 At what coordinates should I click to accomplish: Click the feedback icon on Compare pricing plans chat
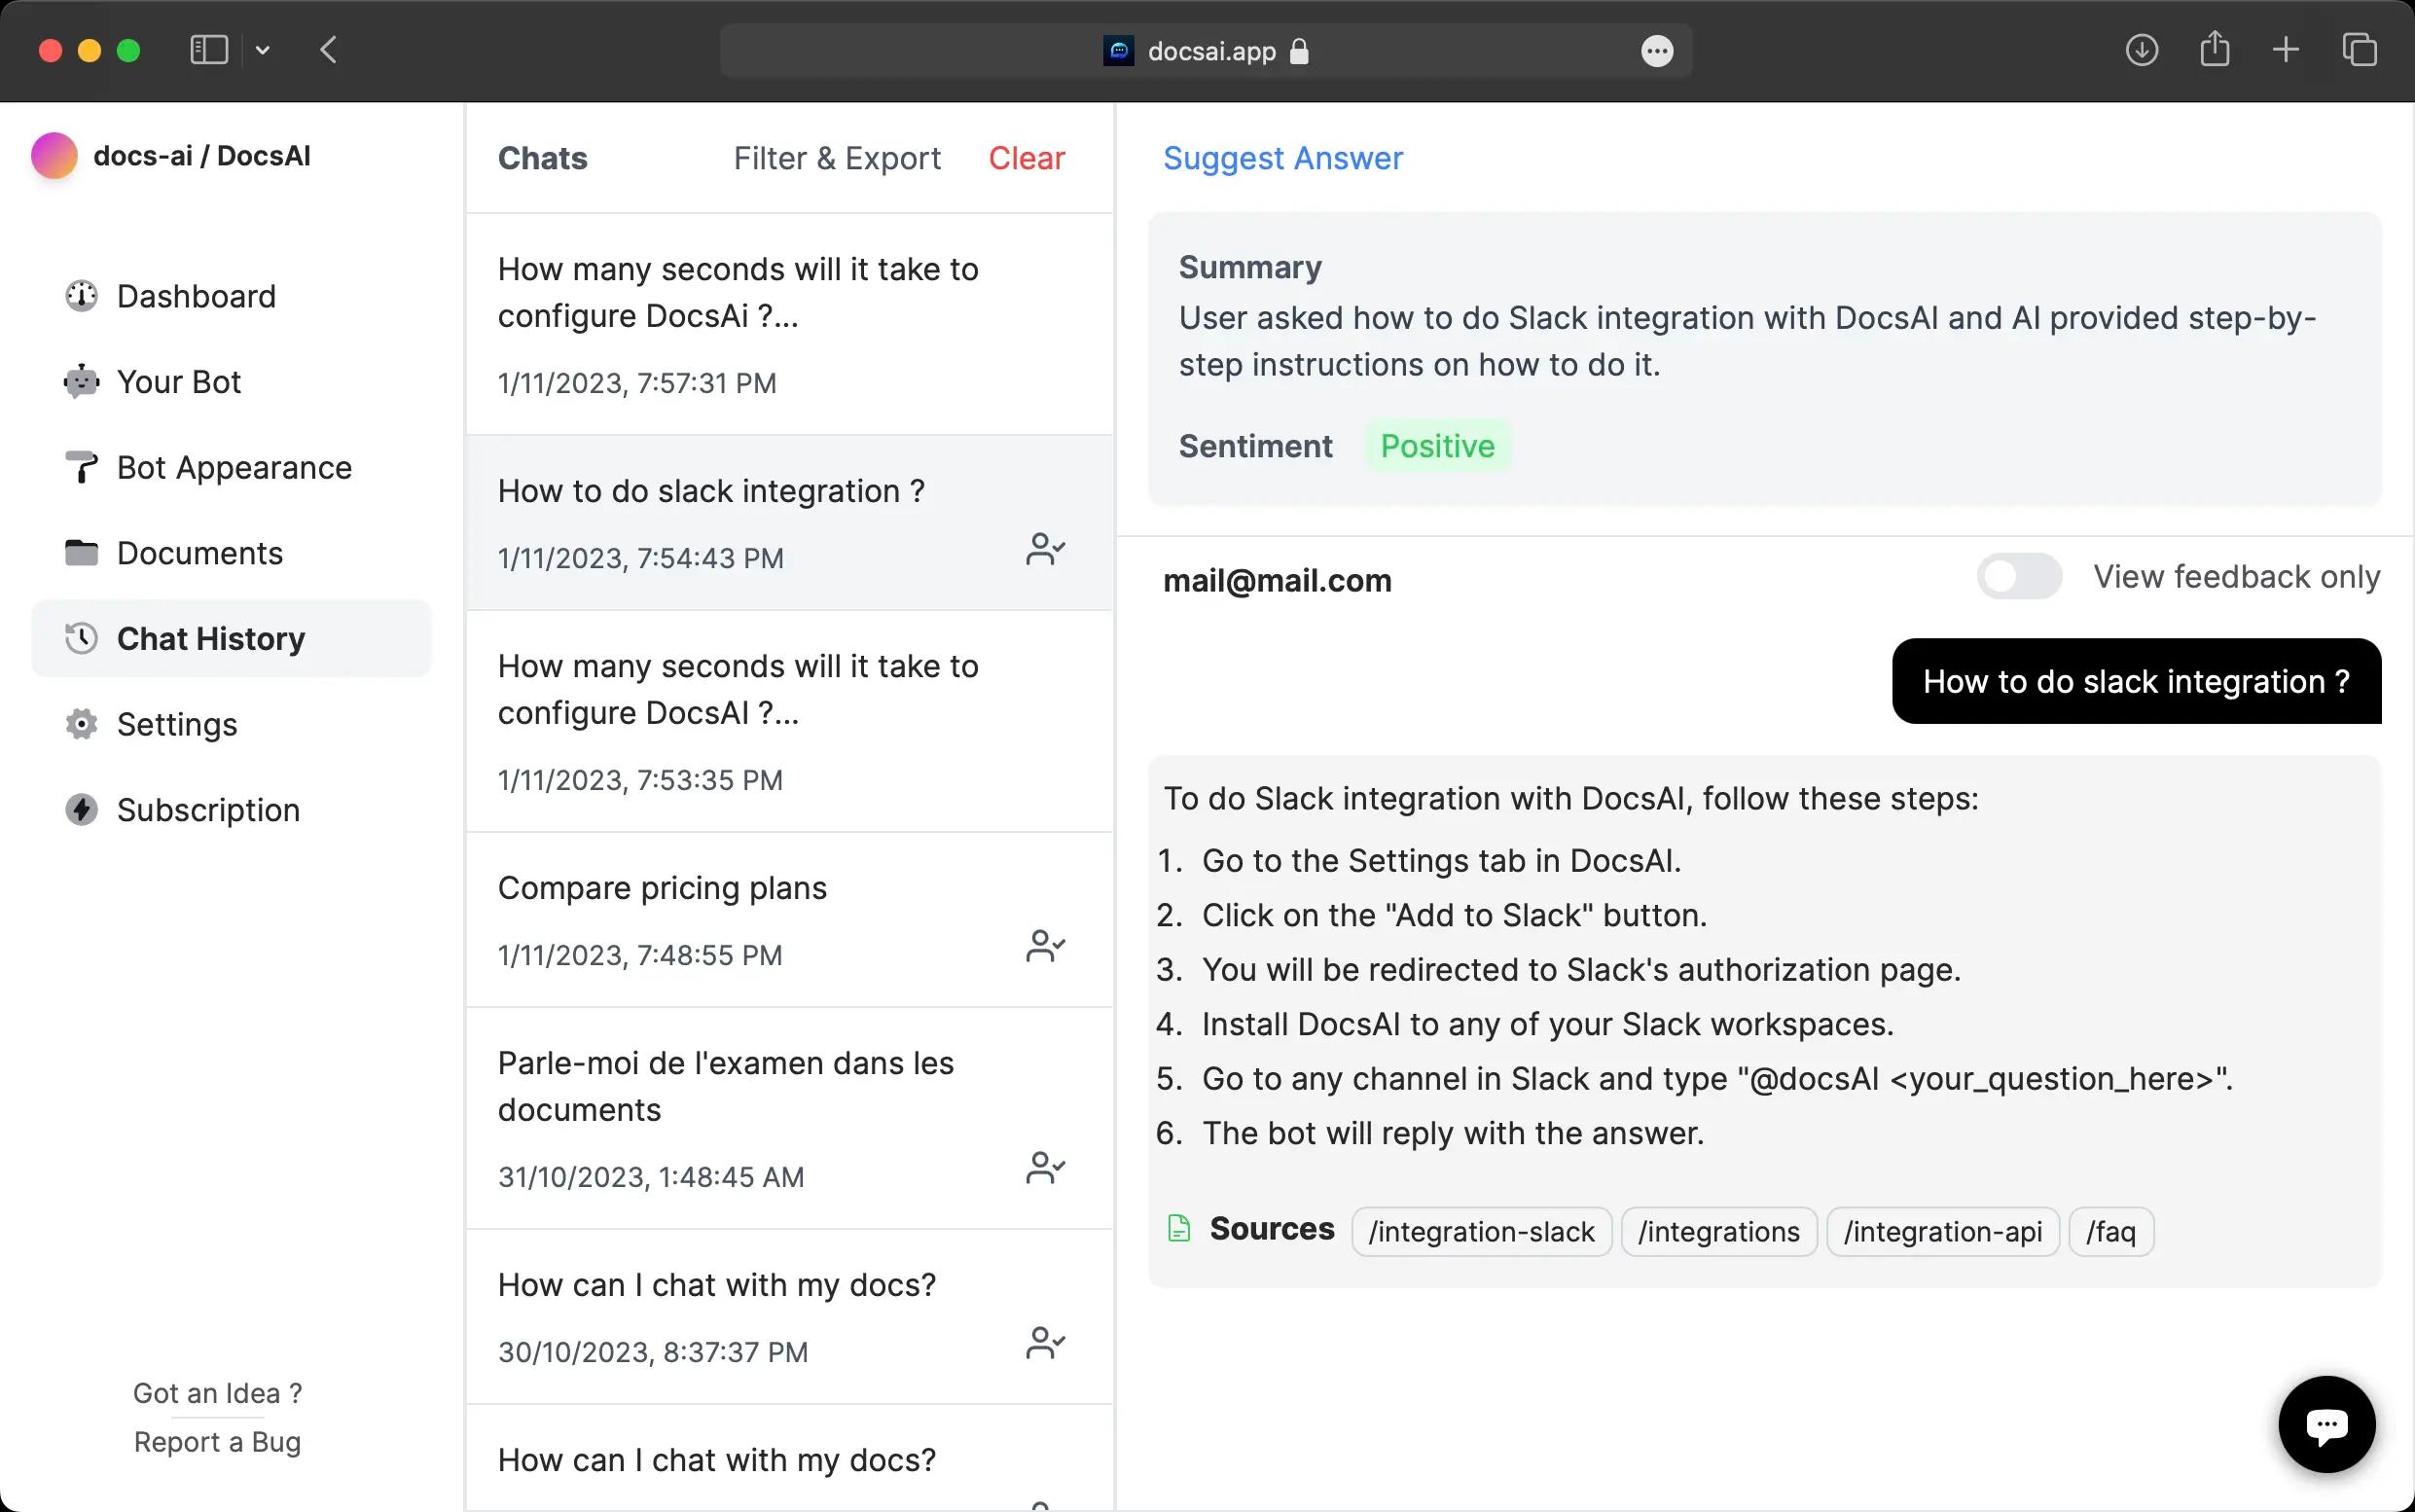coord(1046,945)
